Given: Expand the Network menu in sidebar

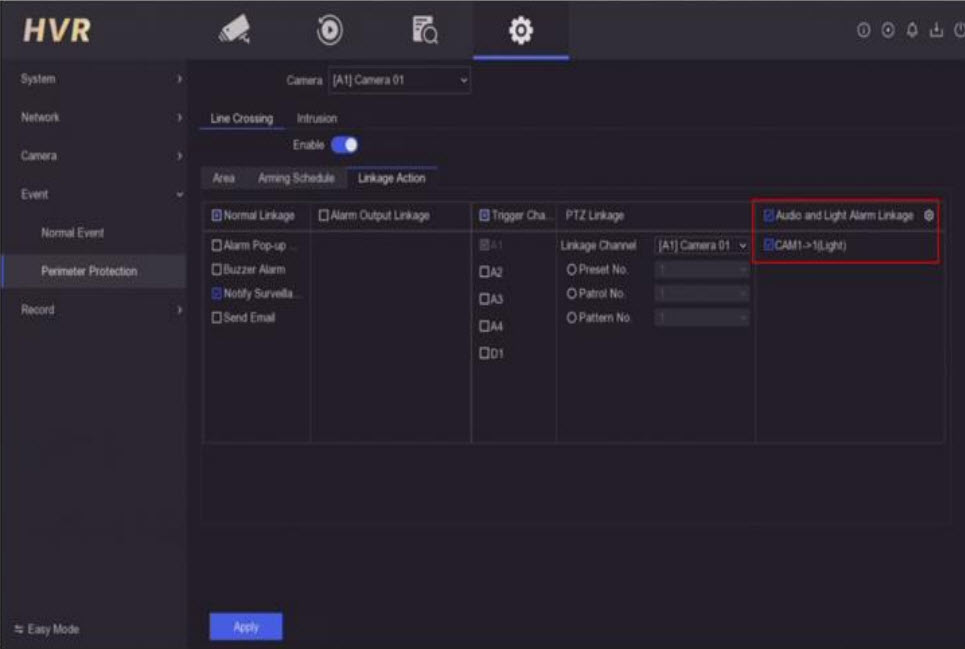Looking at the screenshot, I should point(93,117).
